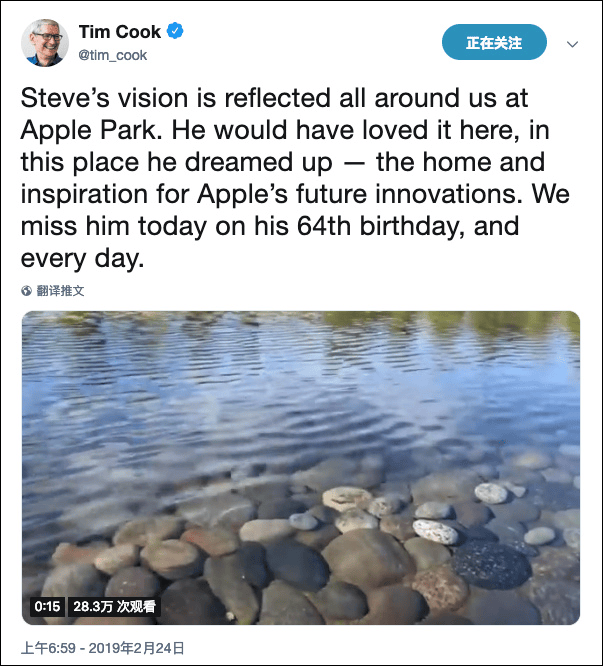The image size is (603, 666).
Task: Open the Tim Cook display name
Action: [119, 32]
